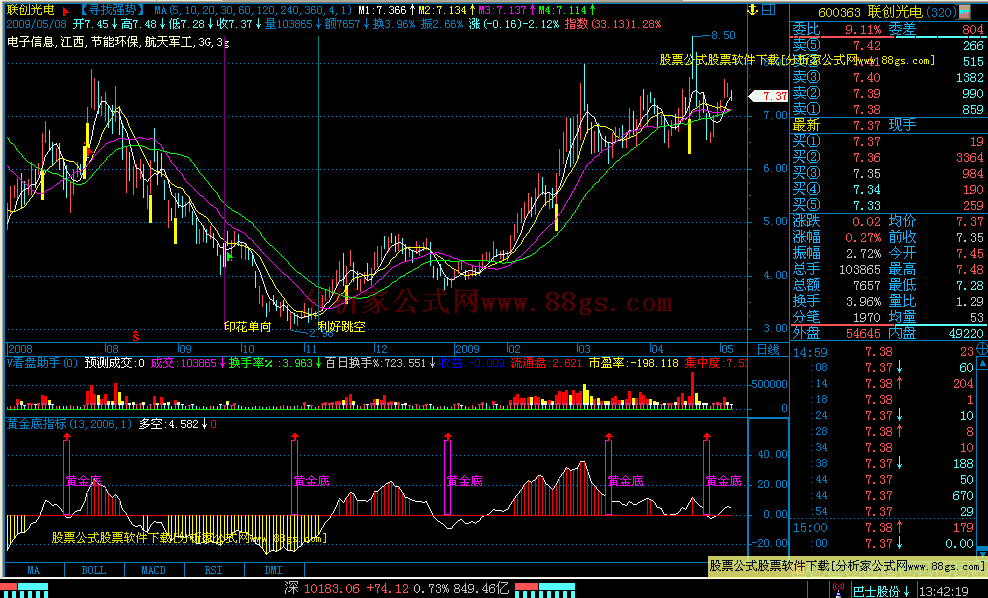Viewport: 988px width, 598px height.
Task: Click the 总手 103865 value
Action: (860, 270)
